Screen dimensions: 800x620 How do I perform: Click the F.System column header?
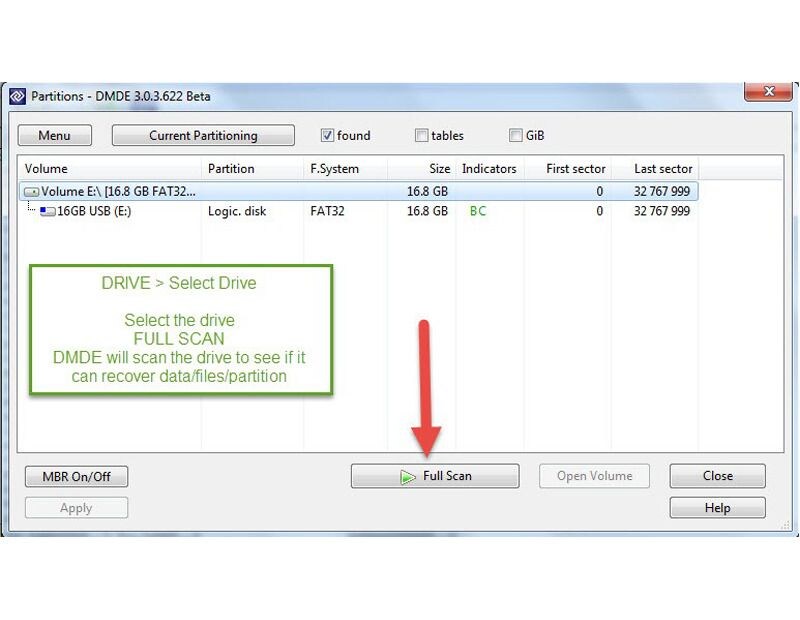pos(345,168)
